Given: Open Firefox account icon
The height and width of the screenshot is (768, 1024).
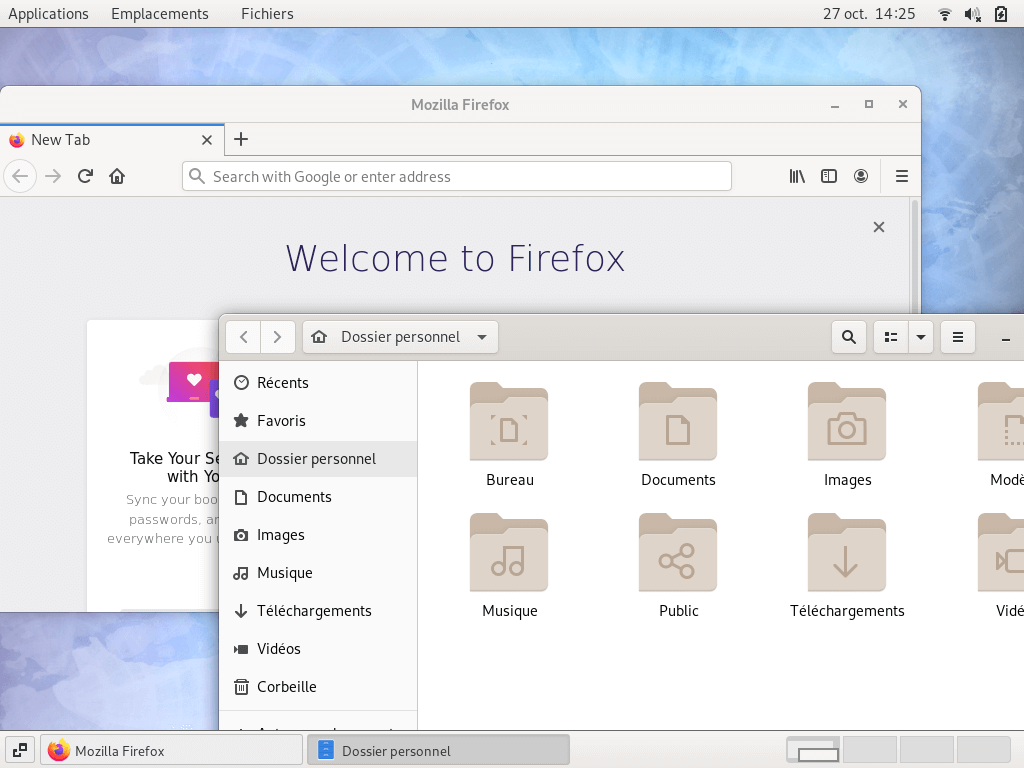Looking at the screenshot, I should pyautogui.click(x=861, y=176).
